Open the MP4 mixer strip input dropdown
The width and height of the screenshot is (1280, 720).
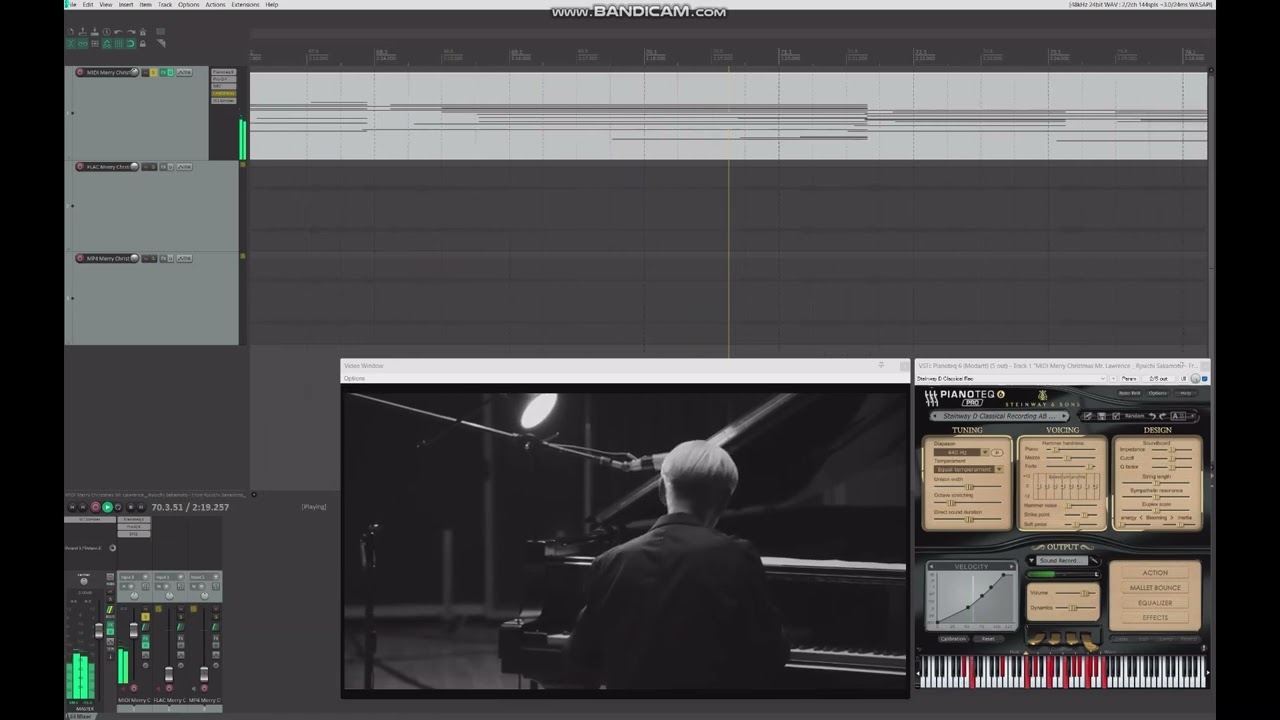pos(204,577)
